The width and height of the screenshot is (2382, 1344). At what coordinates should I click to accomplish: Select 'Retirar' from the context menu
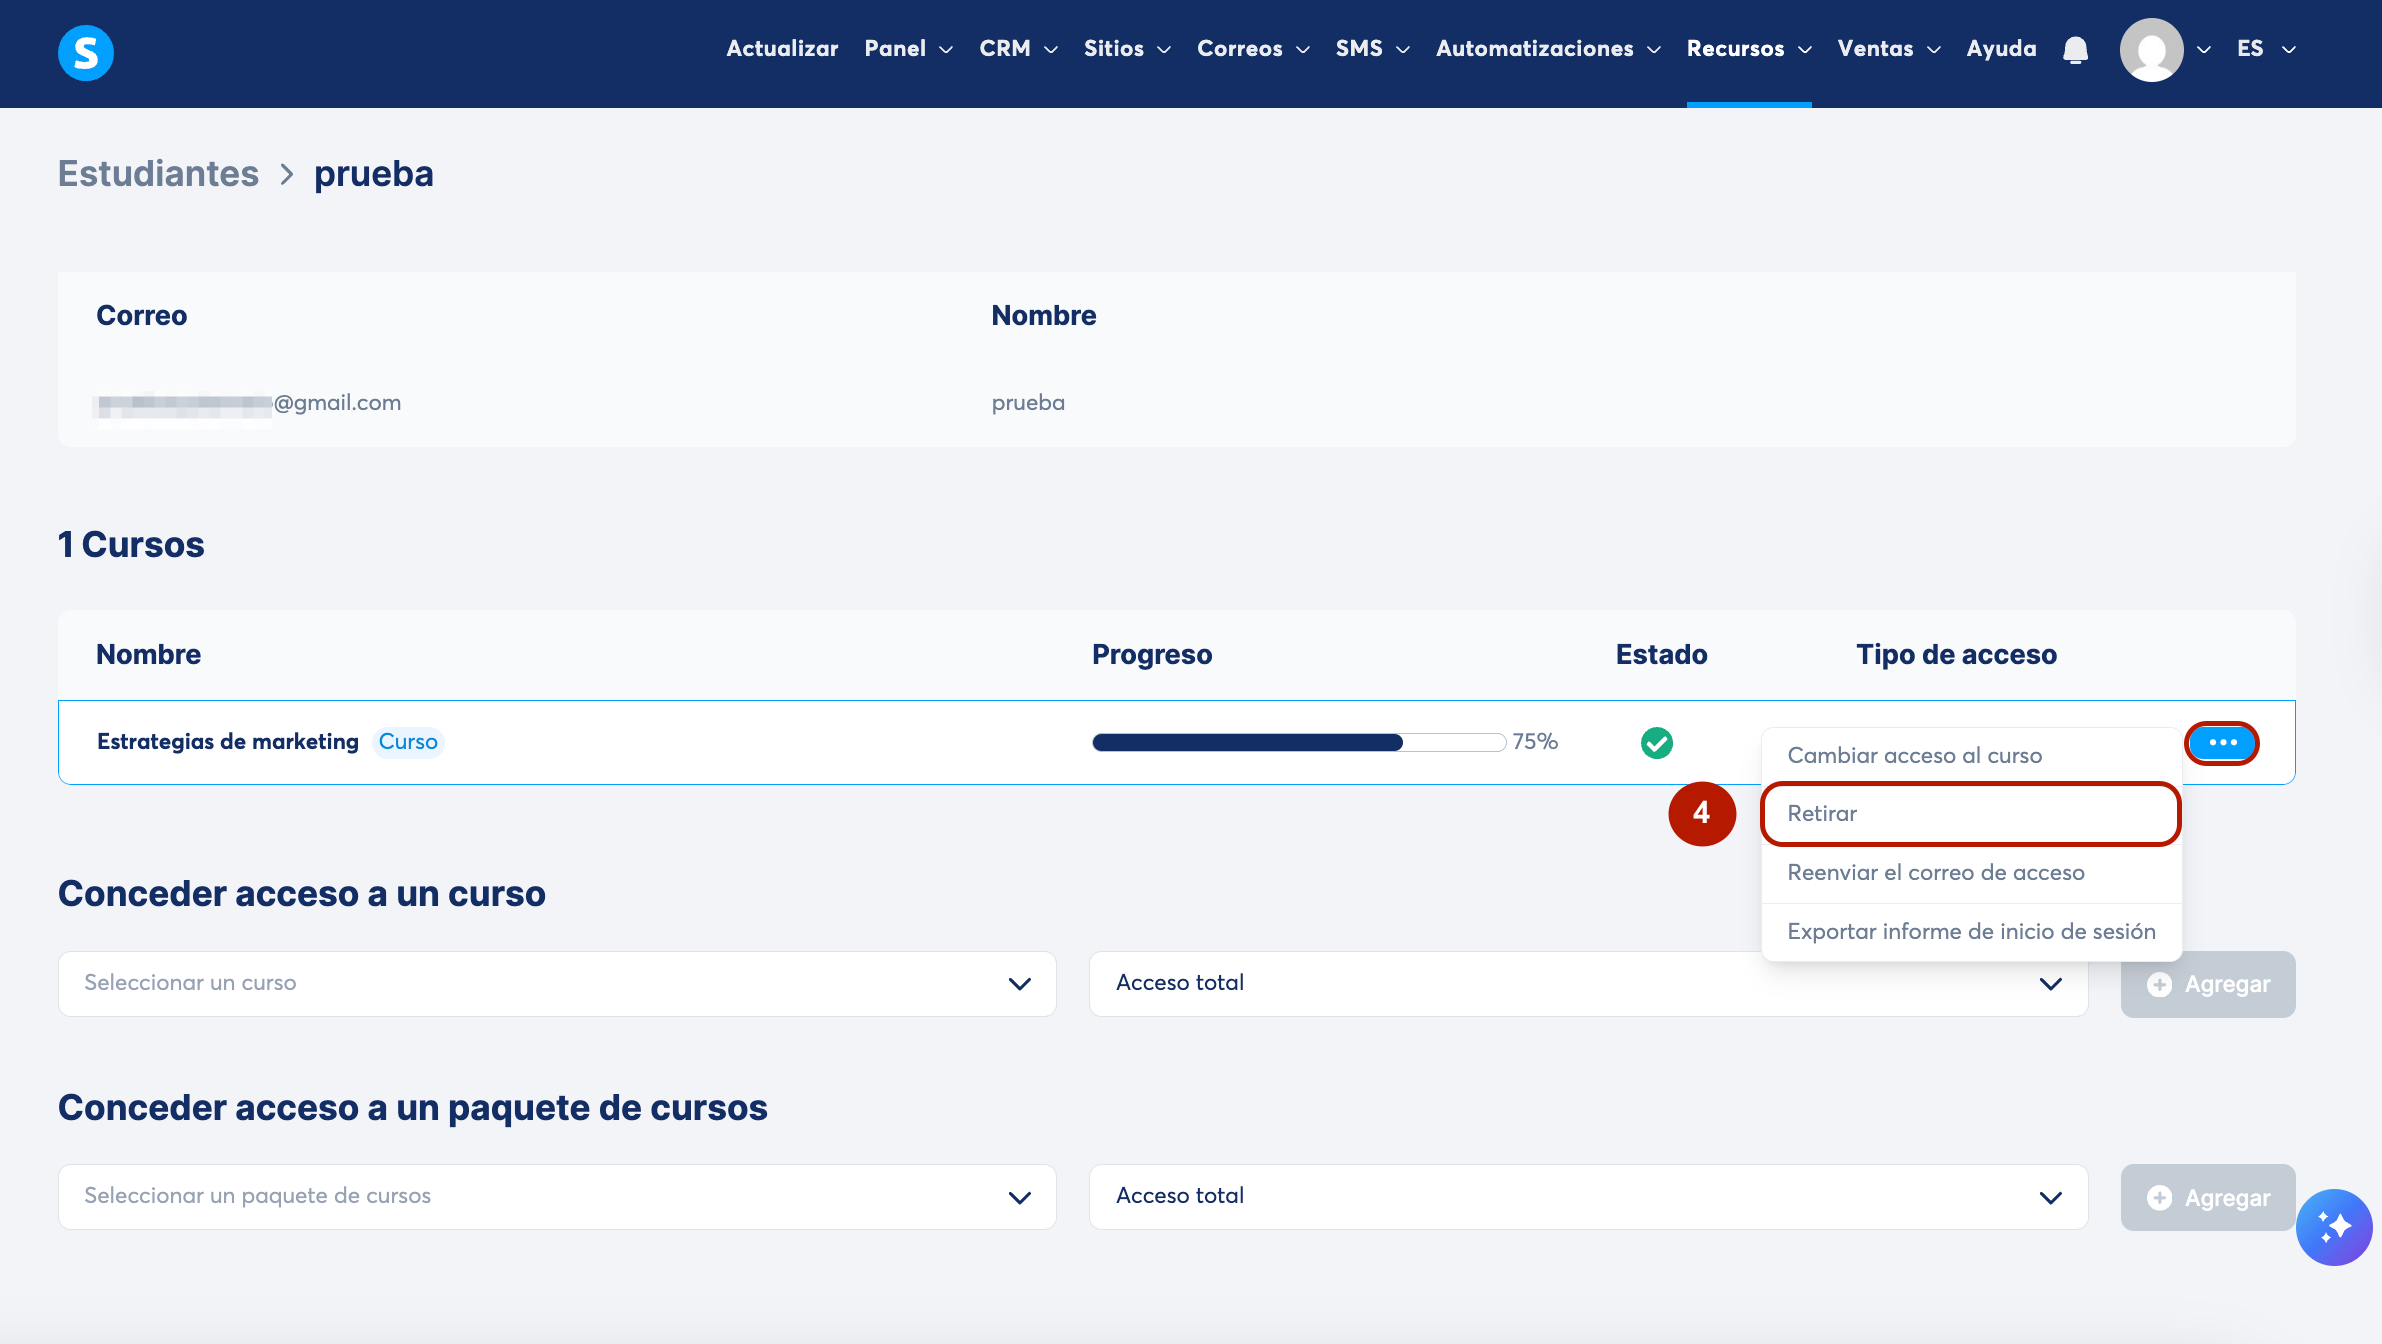click(x=1970, y=814)
